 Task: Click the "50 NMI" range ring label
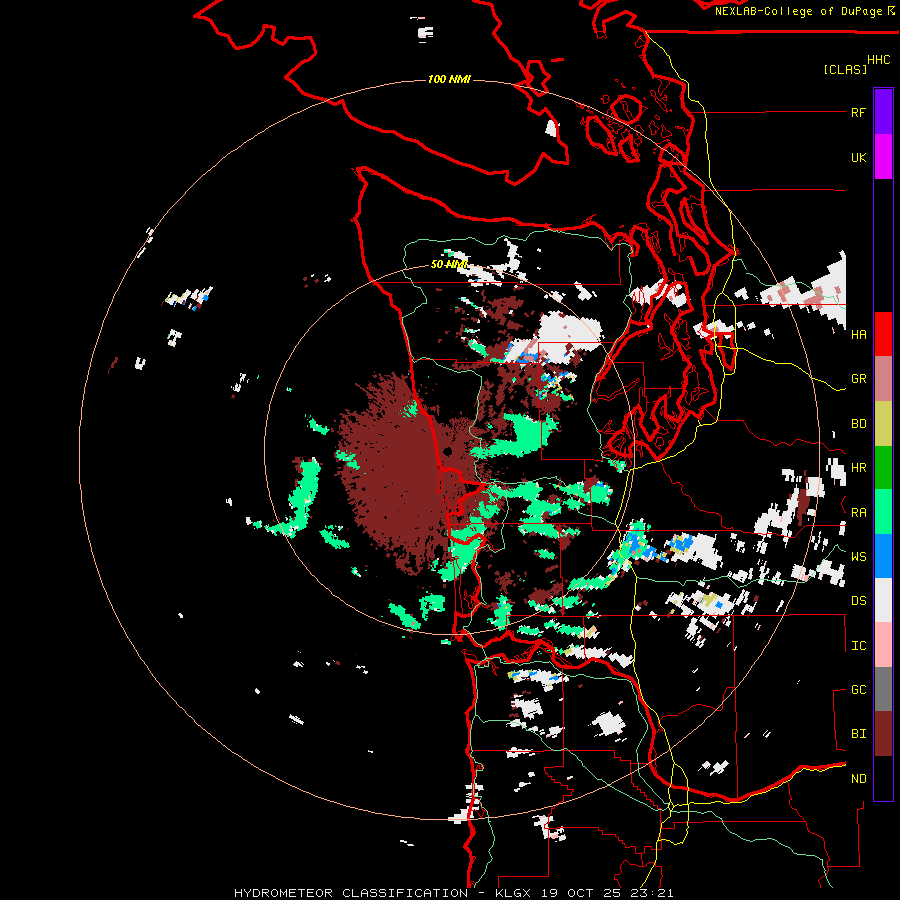point(449,264)
